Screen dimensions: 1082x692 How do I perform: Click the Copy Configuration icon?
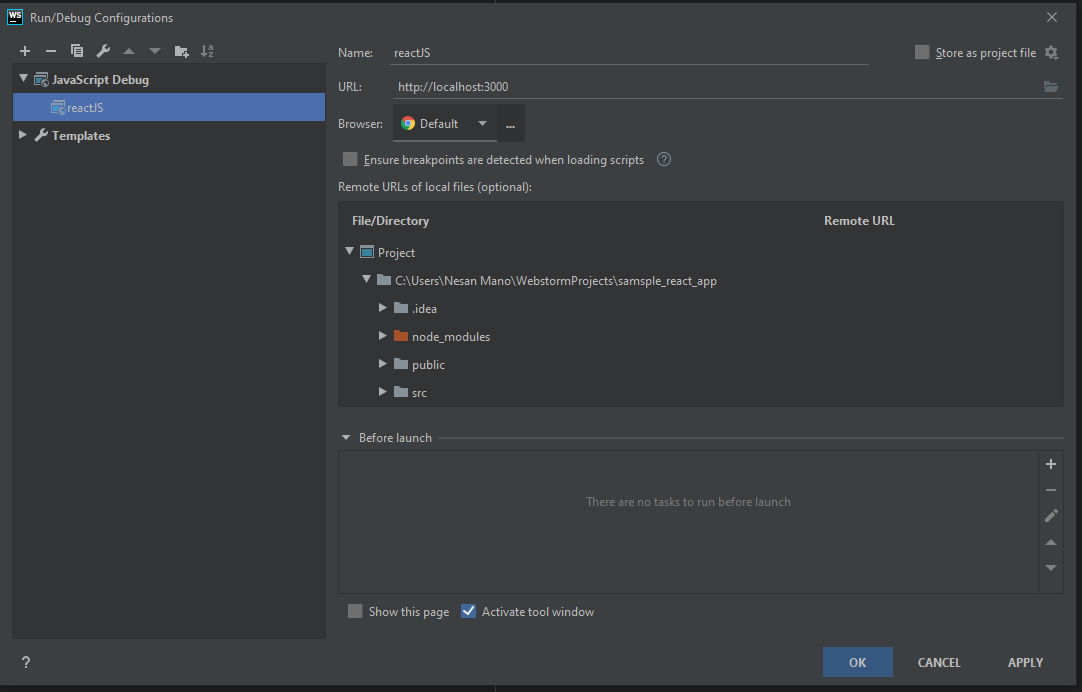(x=77, y=51)
